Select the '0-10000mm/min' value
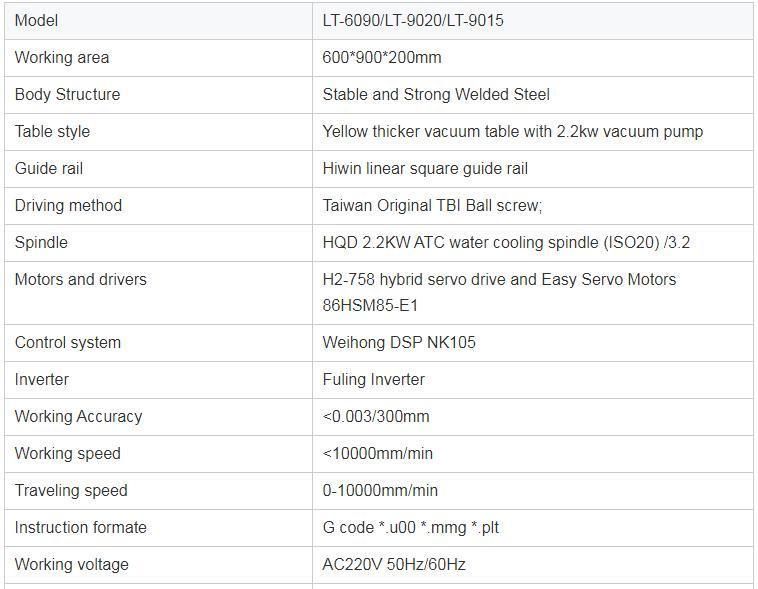This screenshot has height=589, width=758. point(380,490)
